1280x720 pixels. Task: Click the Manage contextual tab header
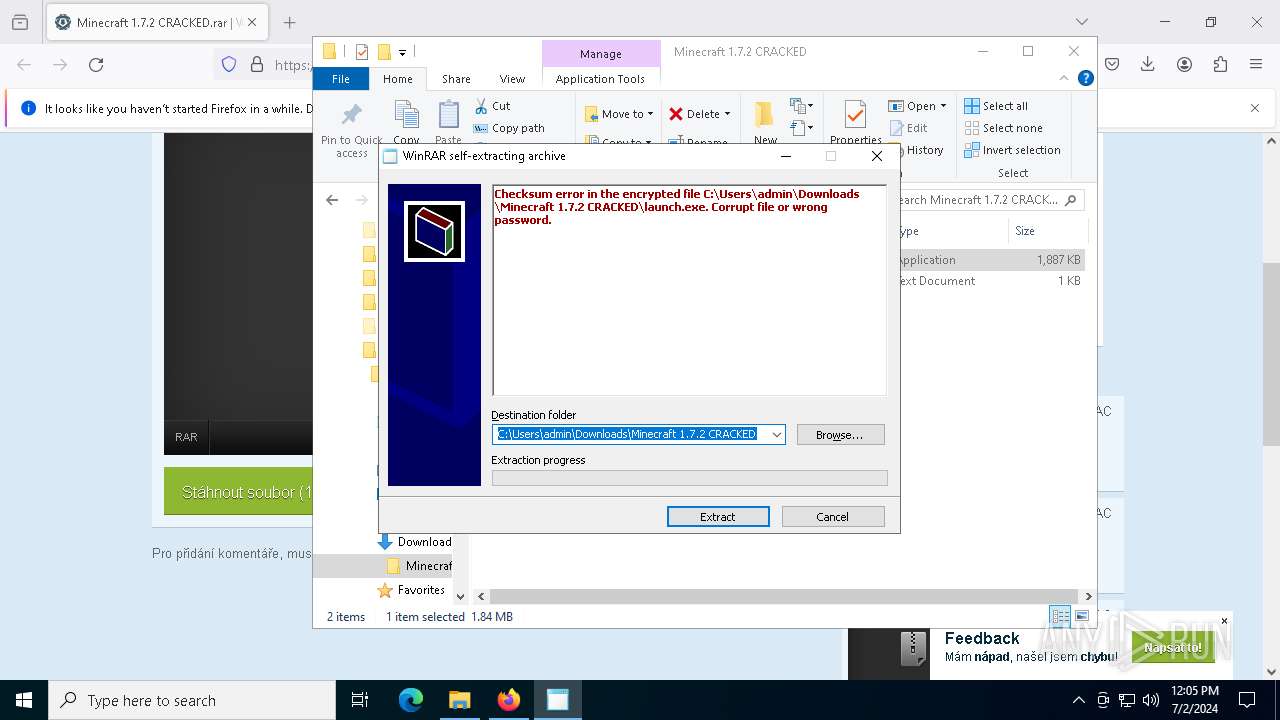pos(601,54)
